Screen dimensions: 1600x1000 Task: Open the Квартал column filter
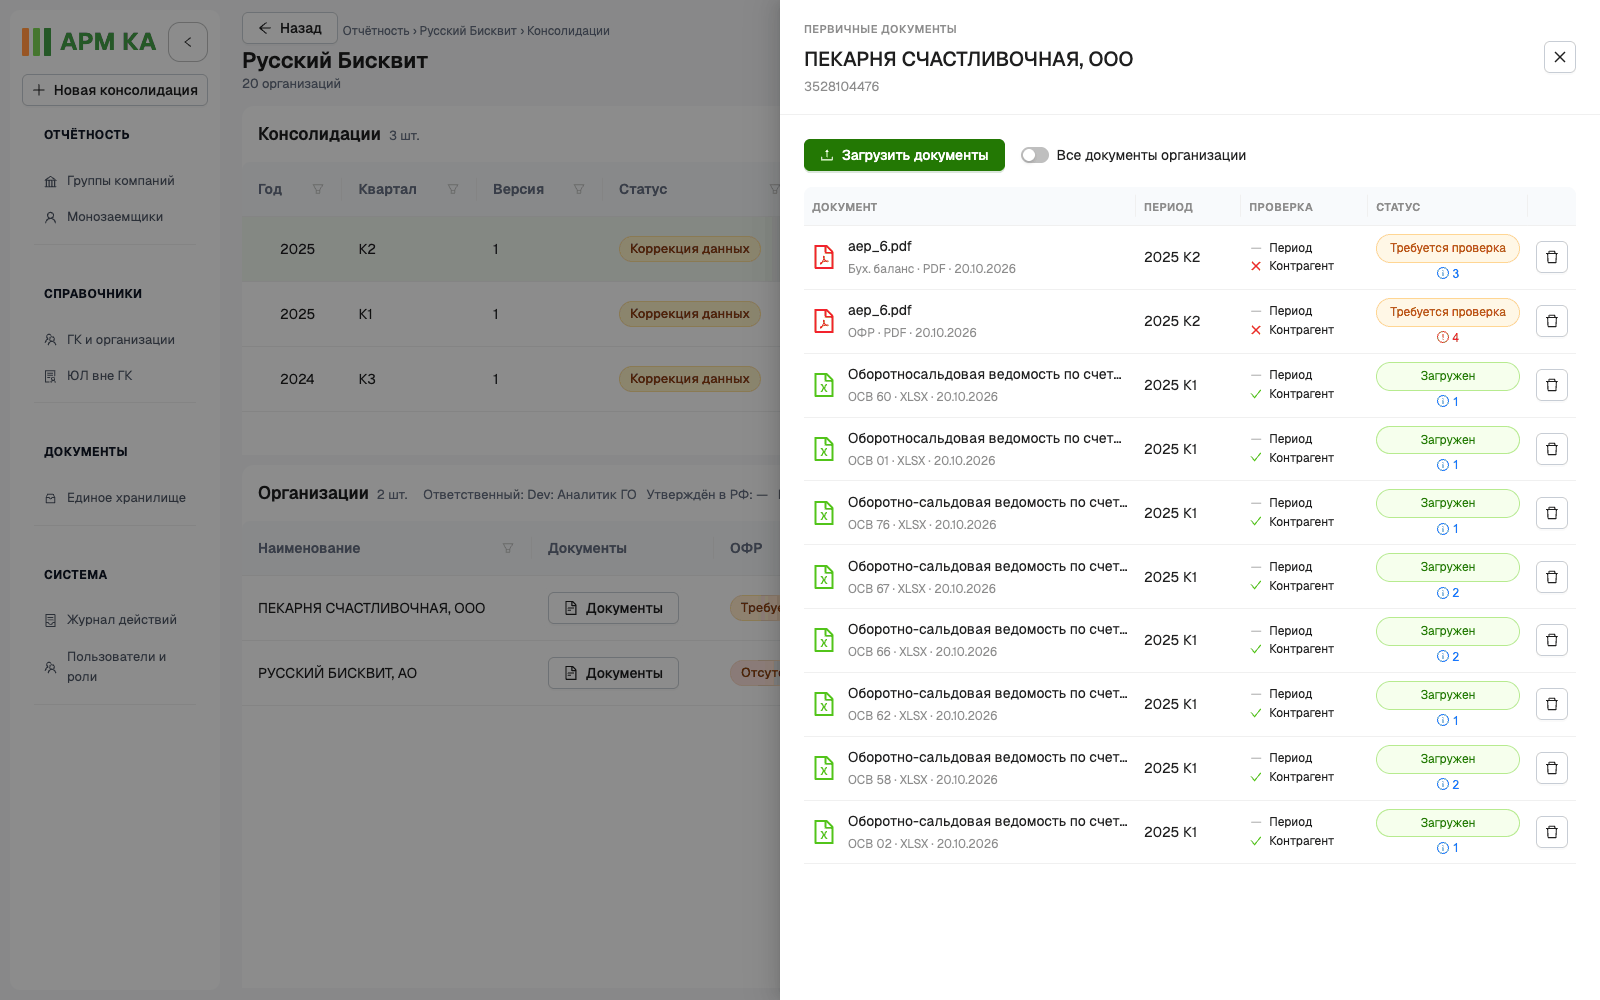[x=453, y=189]
